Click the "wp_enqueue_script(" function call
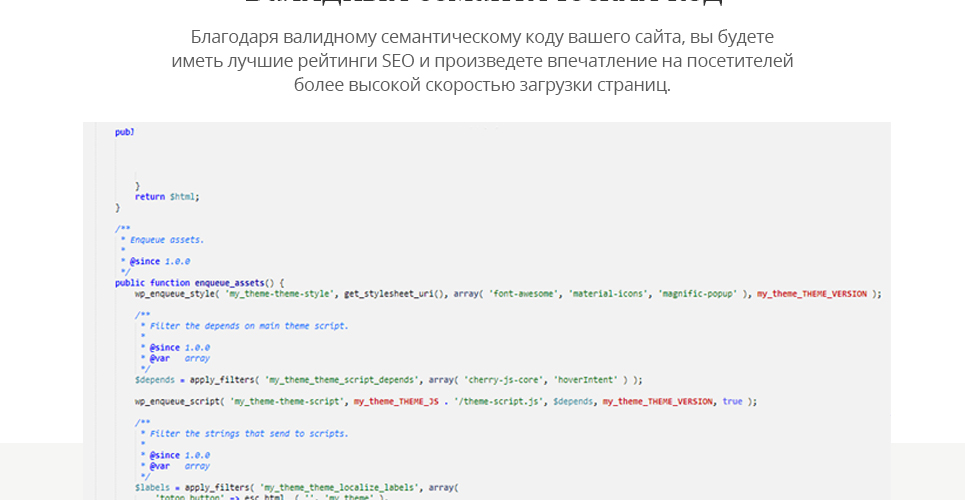The width and height of the screenshot is (965, 500). (x=180, y=401)
